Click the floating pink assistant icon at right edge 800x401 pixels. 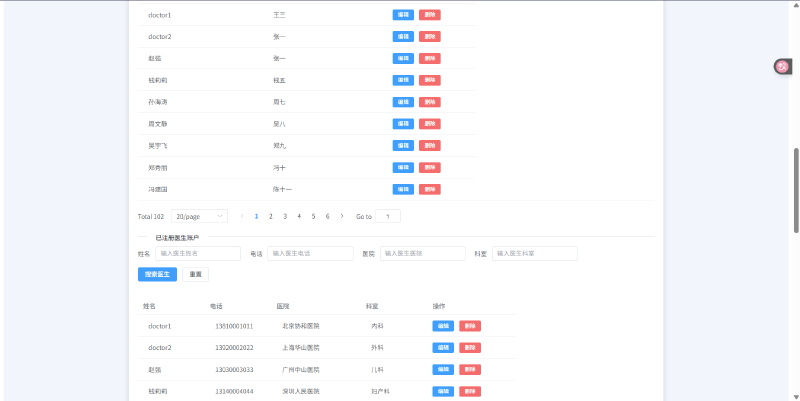tap(782, 67)
